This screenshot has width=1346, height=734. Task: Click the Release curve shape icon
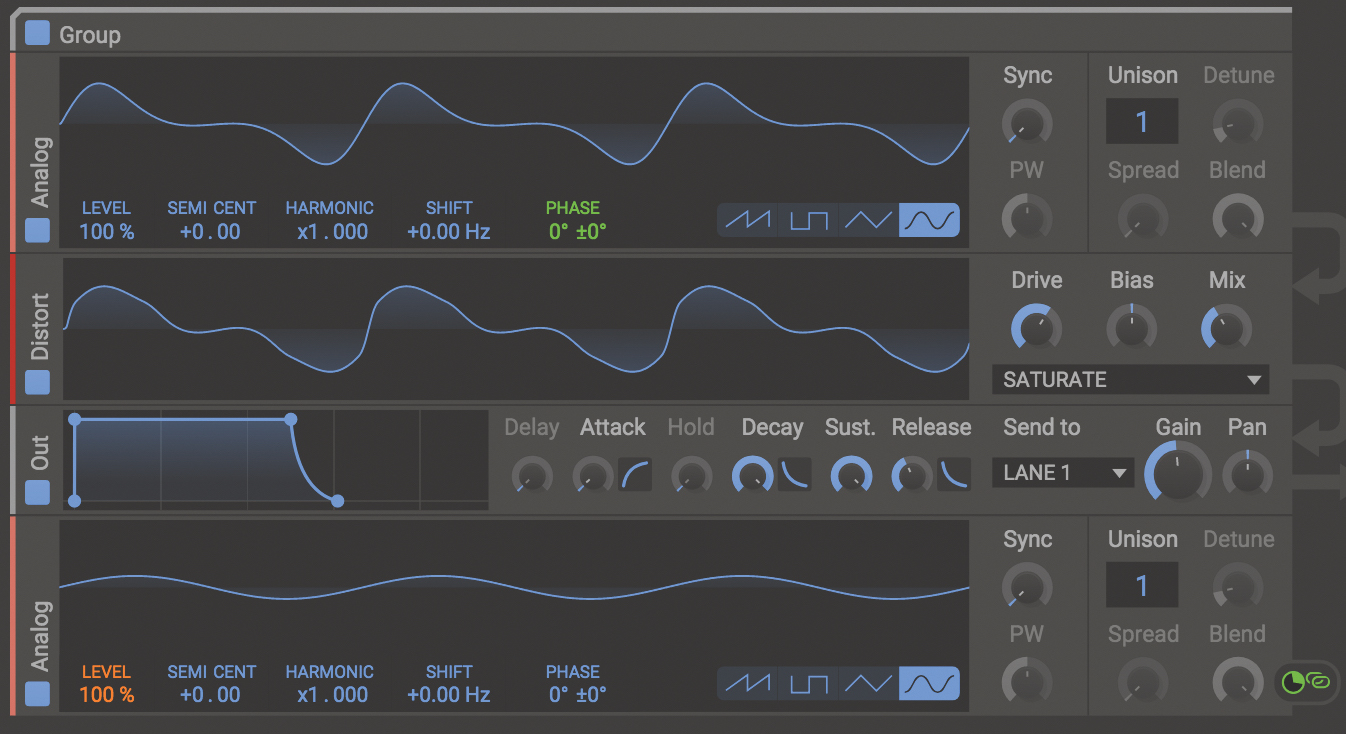pyautogui.click(x=954, y=474)
